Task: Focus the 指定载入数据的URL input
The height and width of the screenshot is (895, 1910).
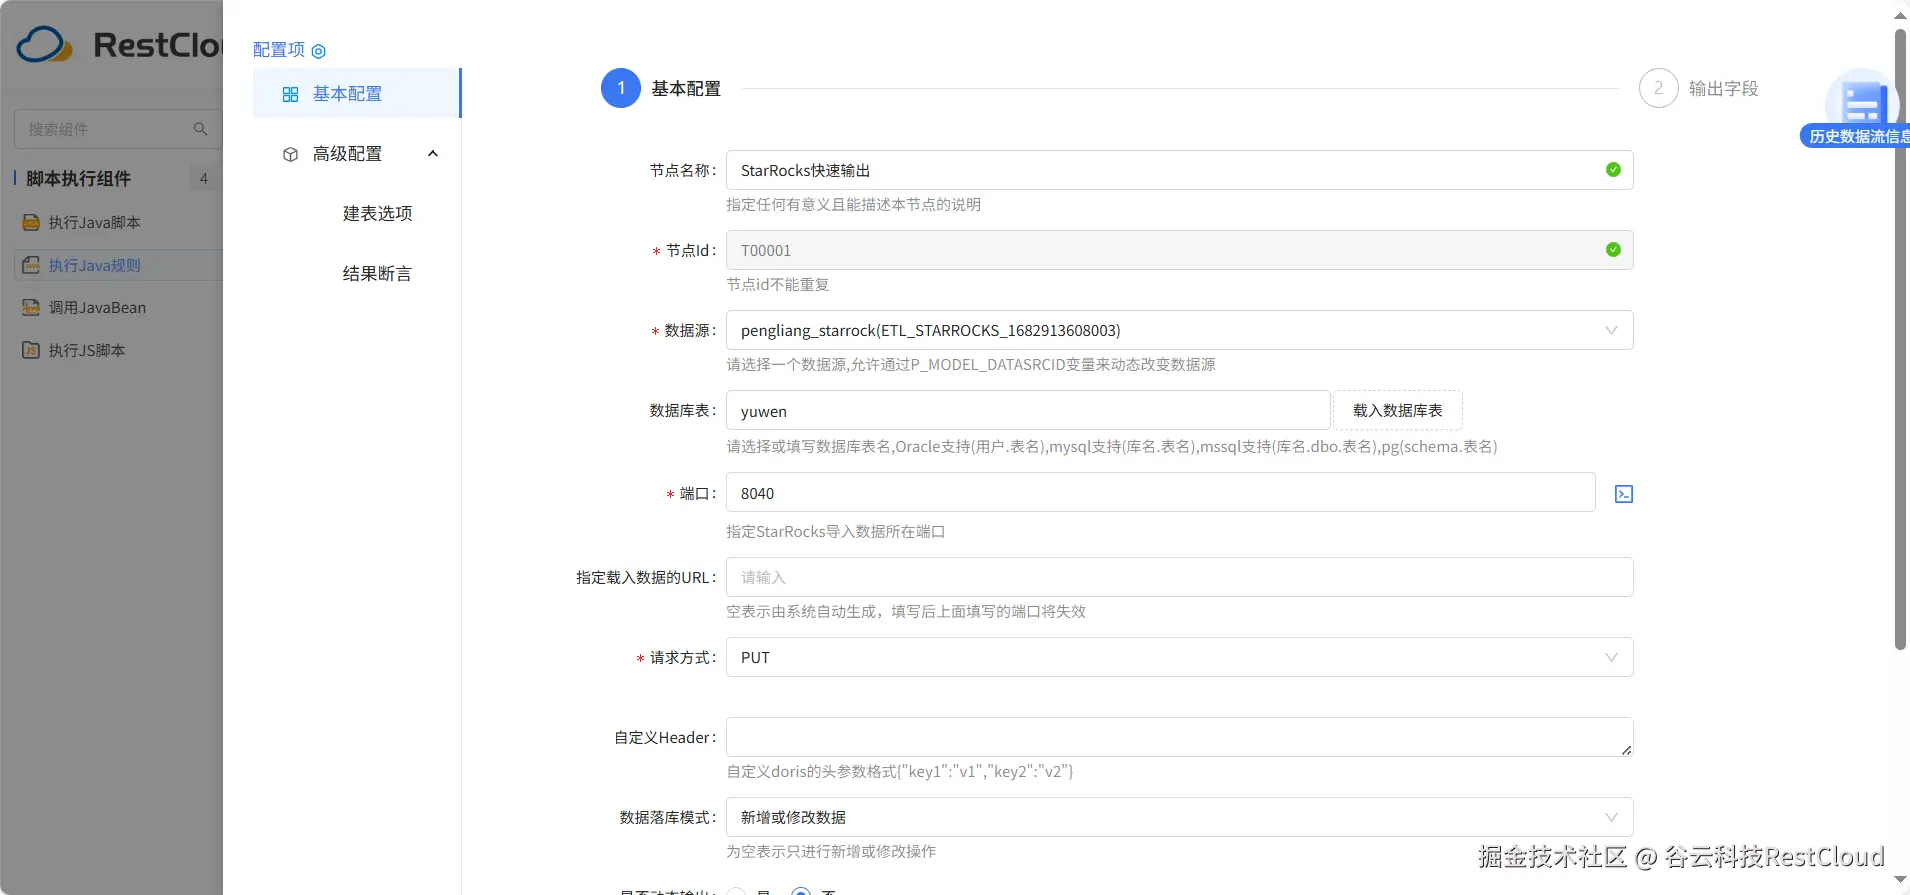Action: pyautogui.click(x=1180, y=577)
